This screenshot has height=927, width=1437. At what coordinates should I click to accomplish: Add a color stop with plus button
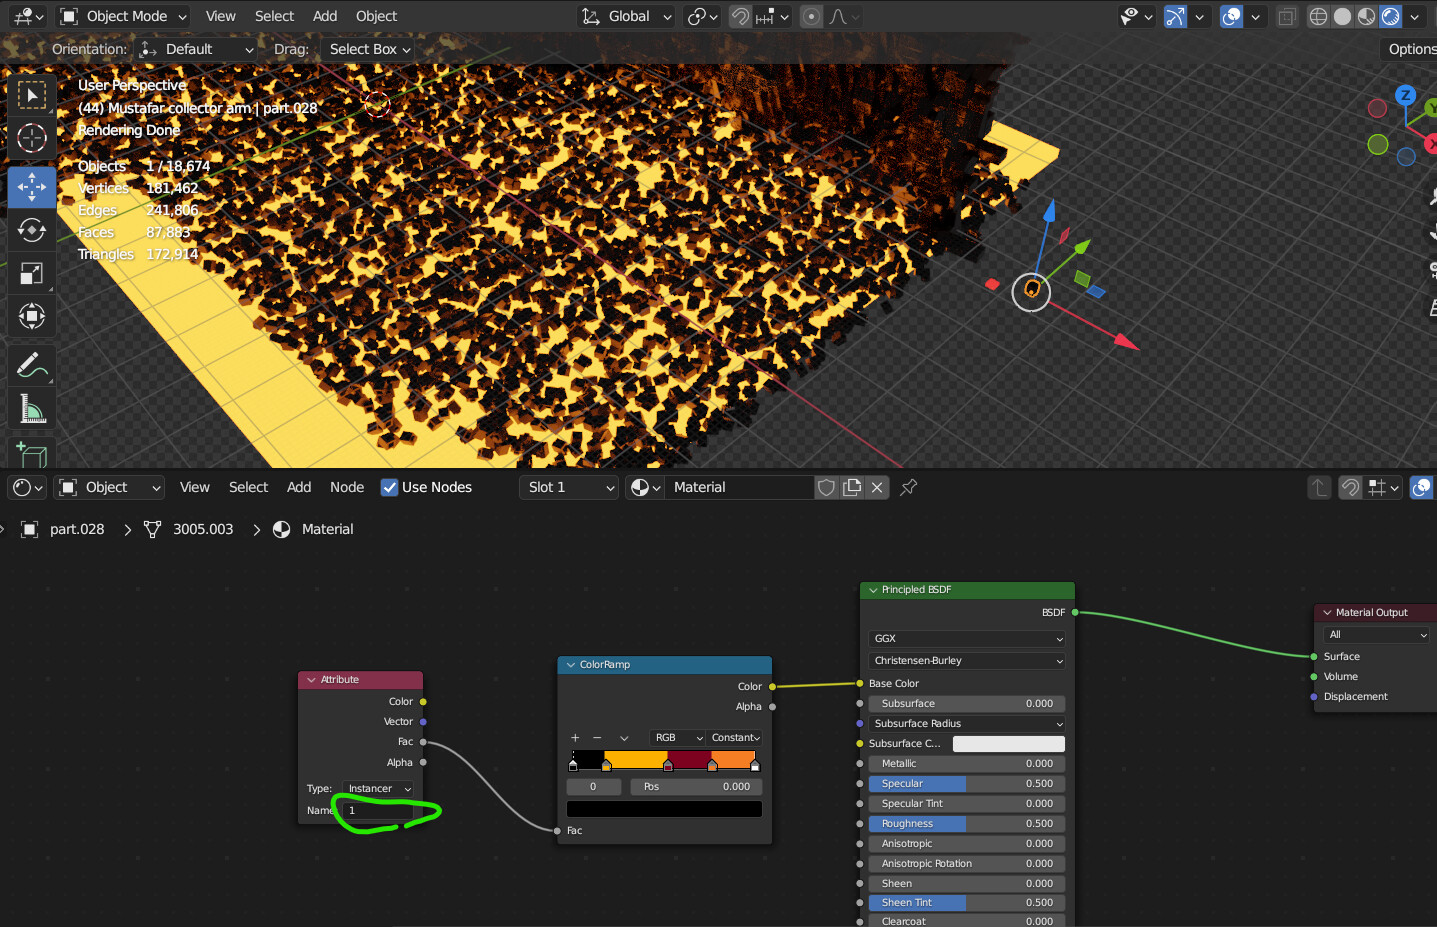coord(575,738)
